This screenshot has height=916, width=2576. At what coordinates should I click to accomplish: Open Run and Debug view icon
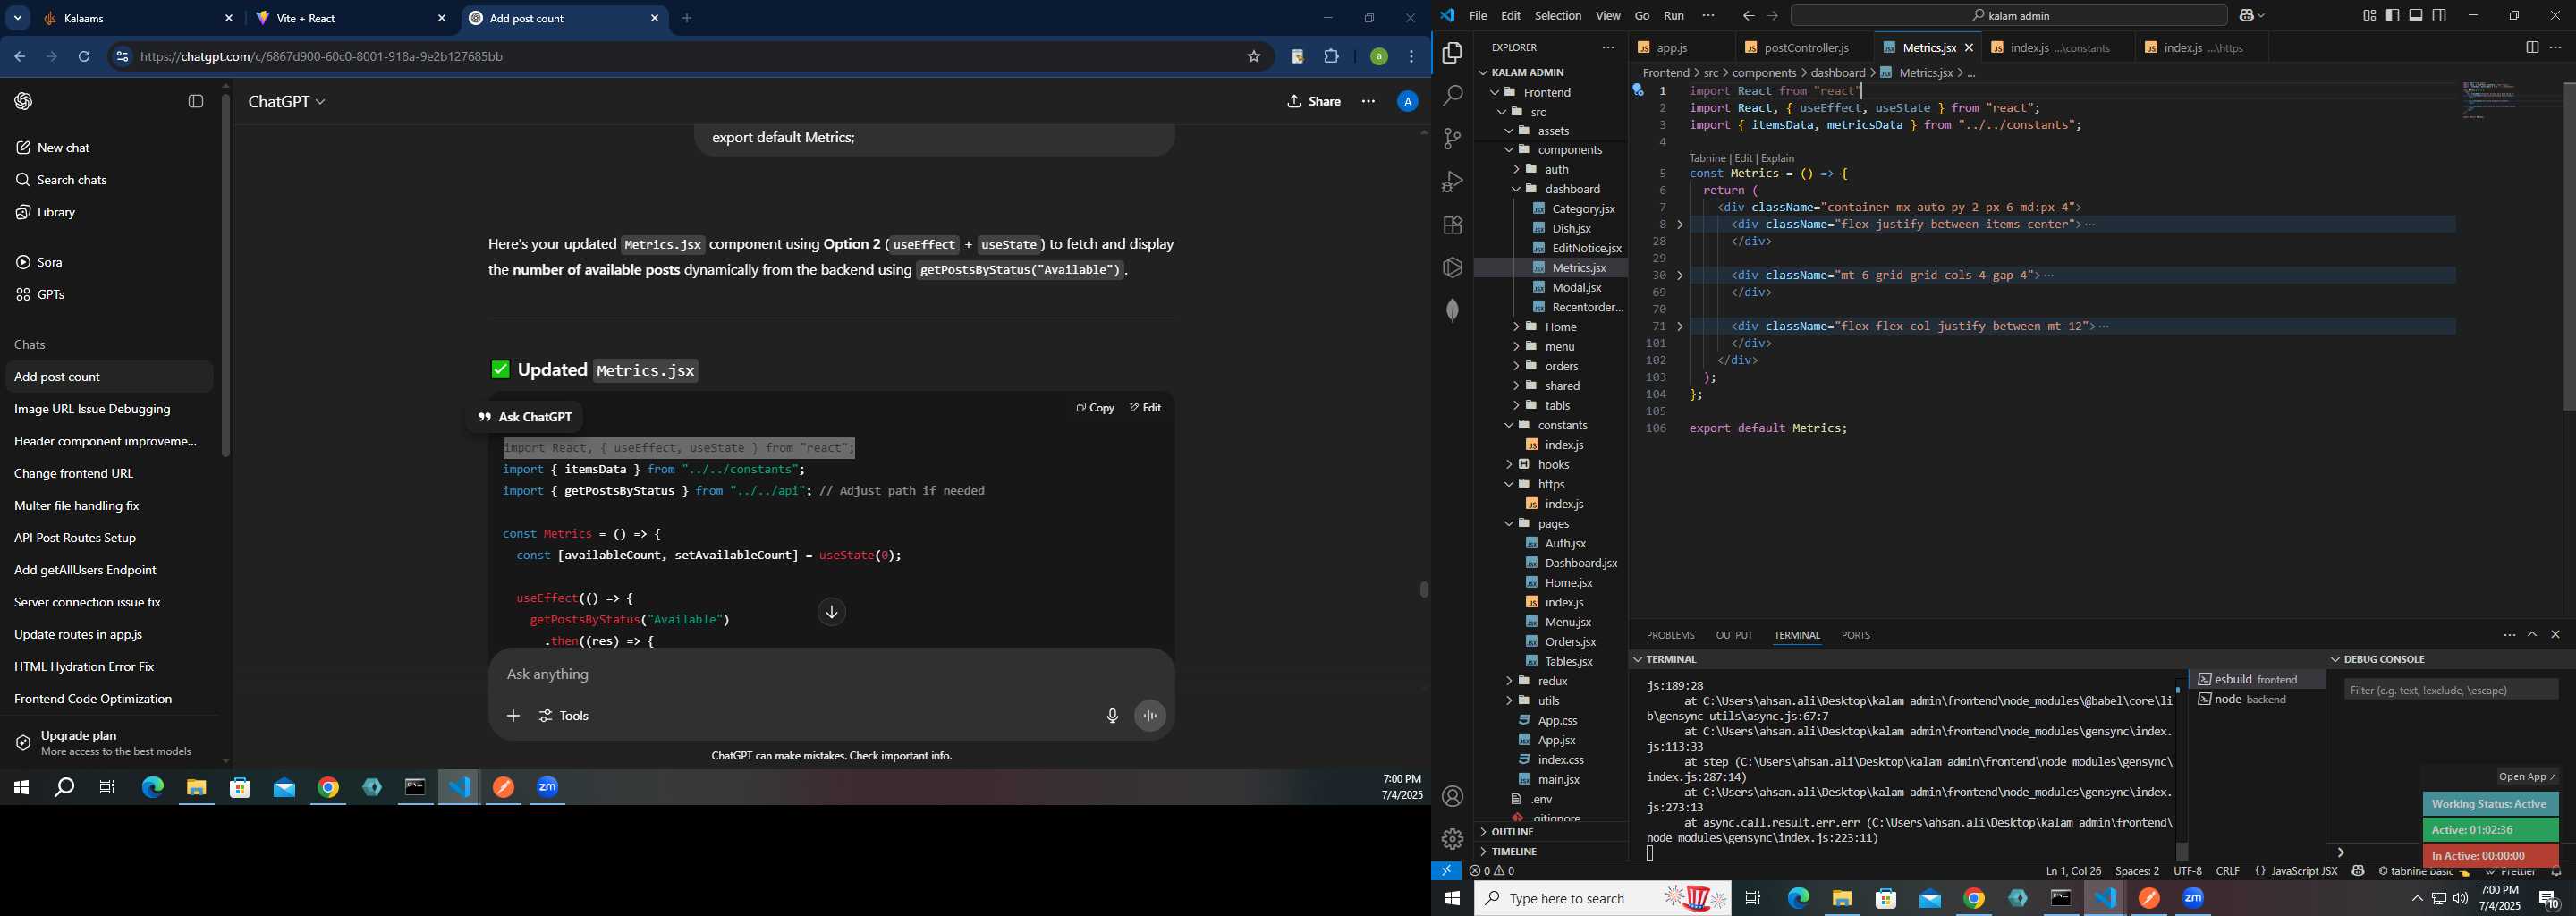tap(1452, 182)
